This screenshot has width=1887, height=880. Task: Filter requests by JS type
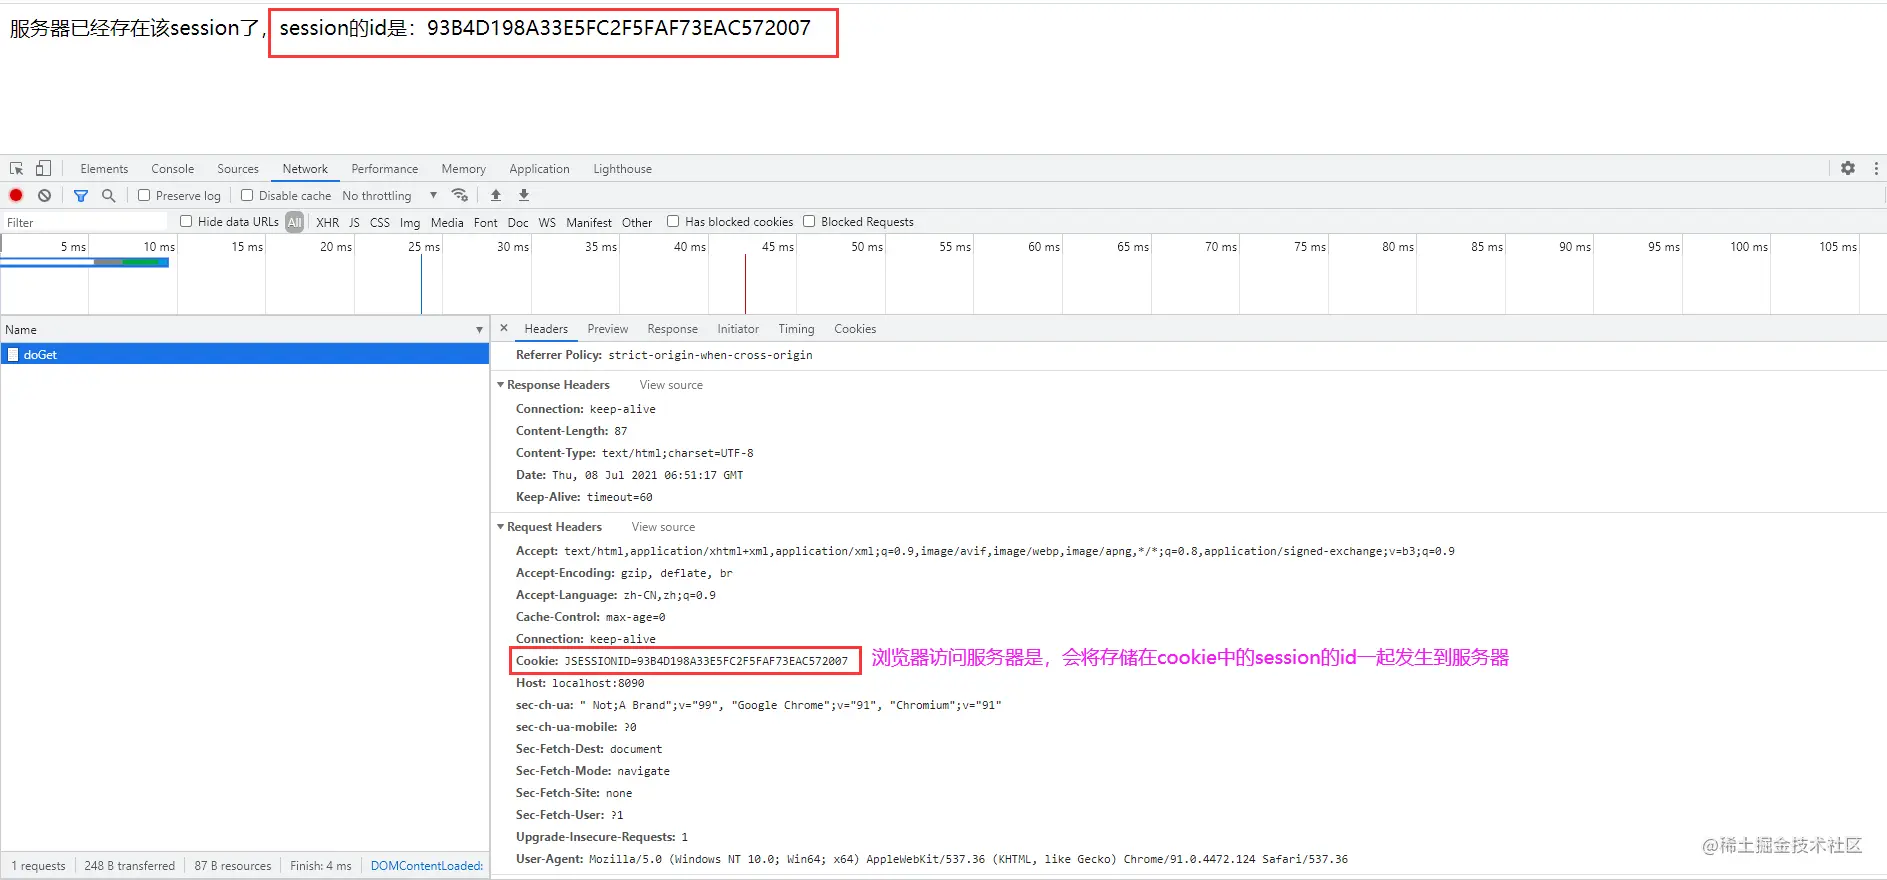(354, 222)
